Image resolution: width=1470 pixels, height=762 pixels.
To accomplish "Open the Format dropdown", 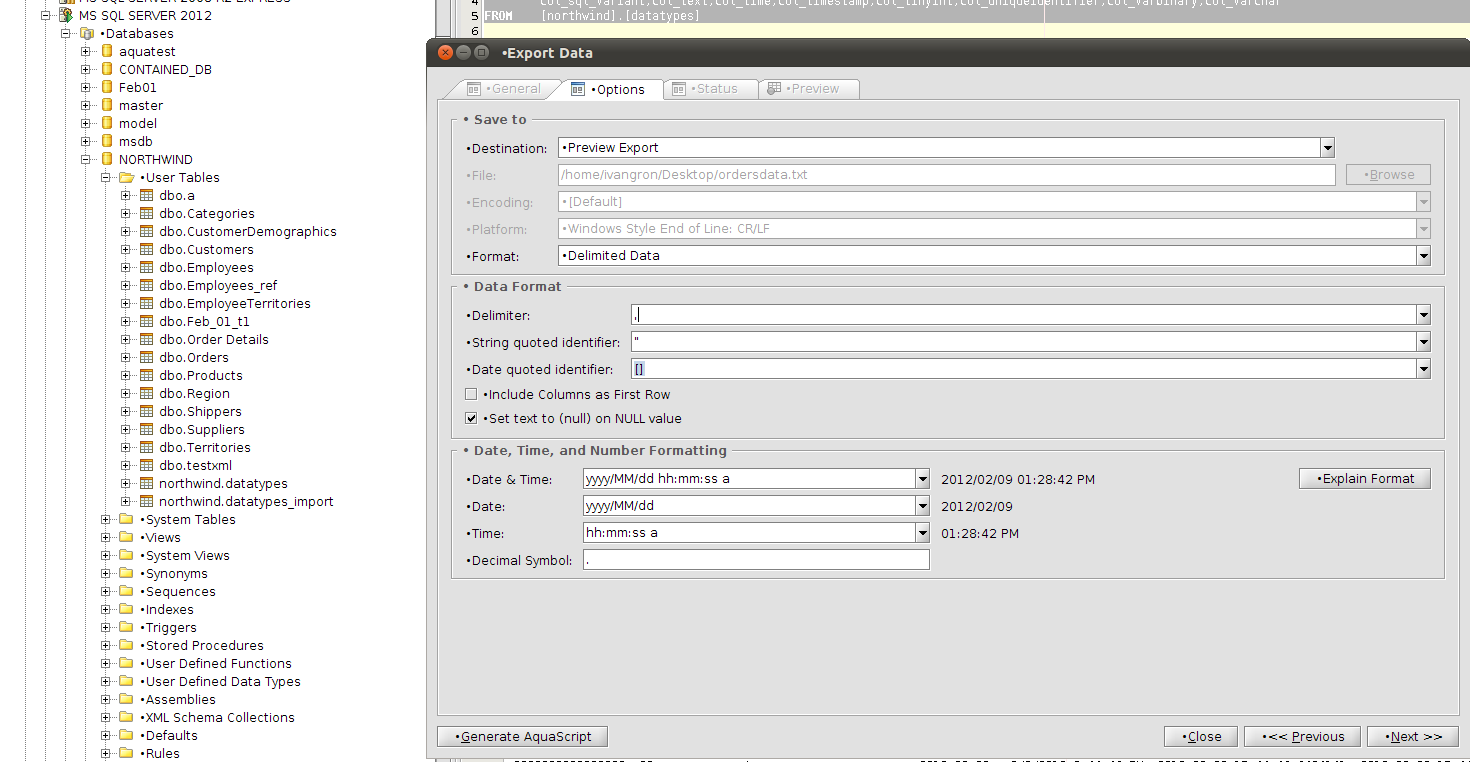I will (1423, 256).
